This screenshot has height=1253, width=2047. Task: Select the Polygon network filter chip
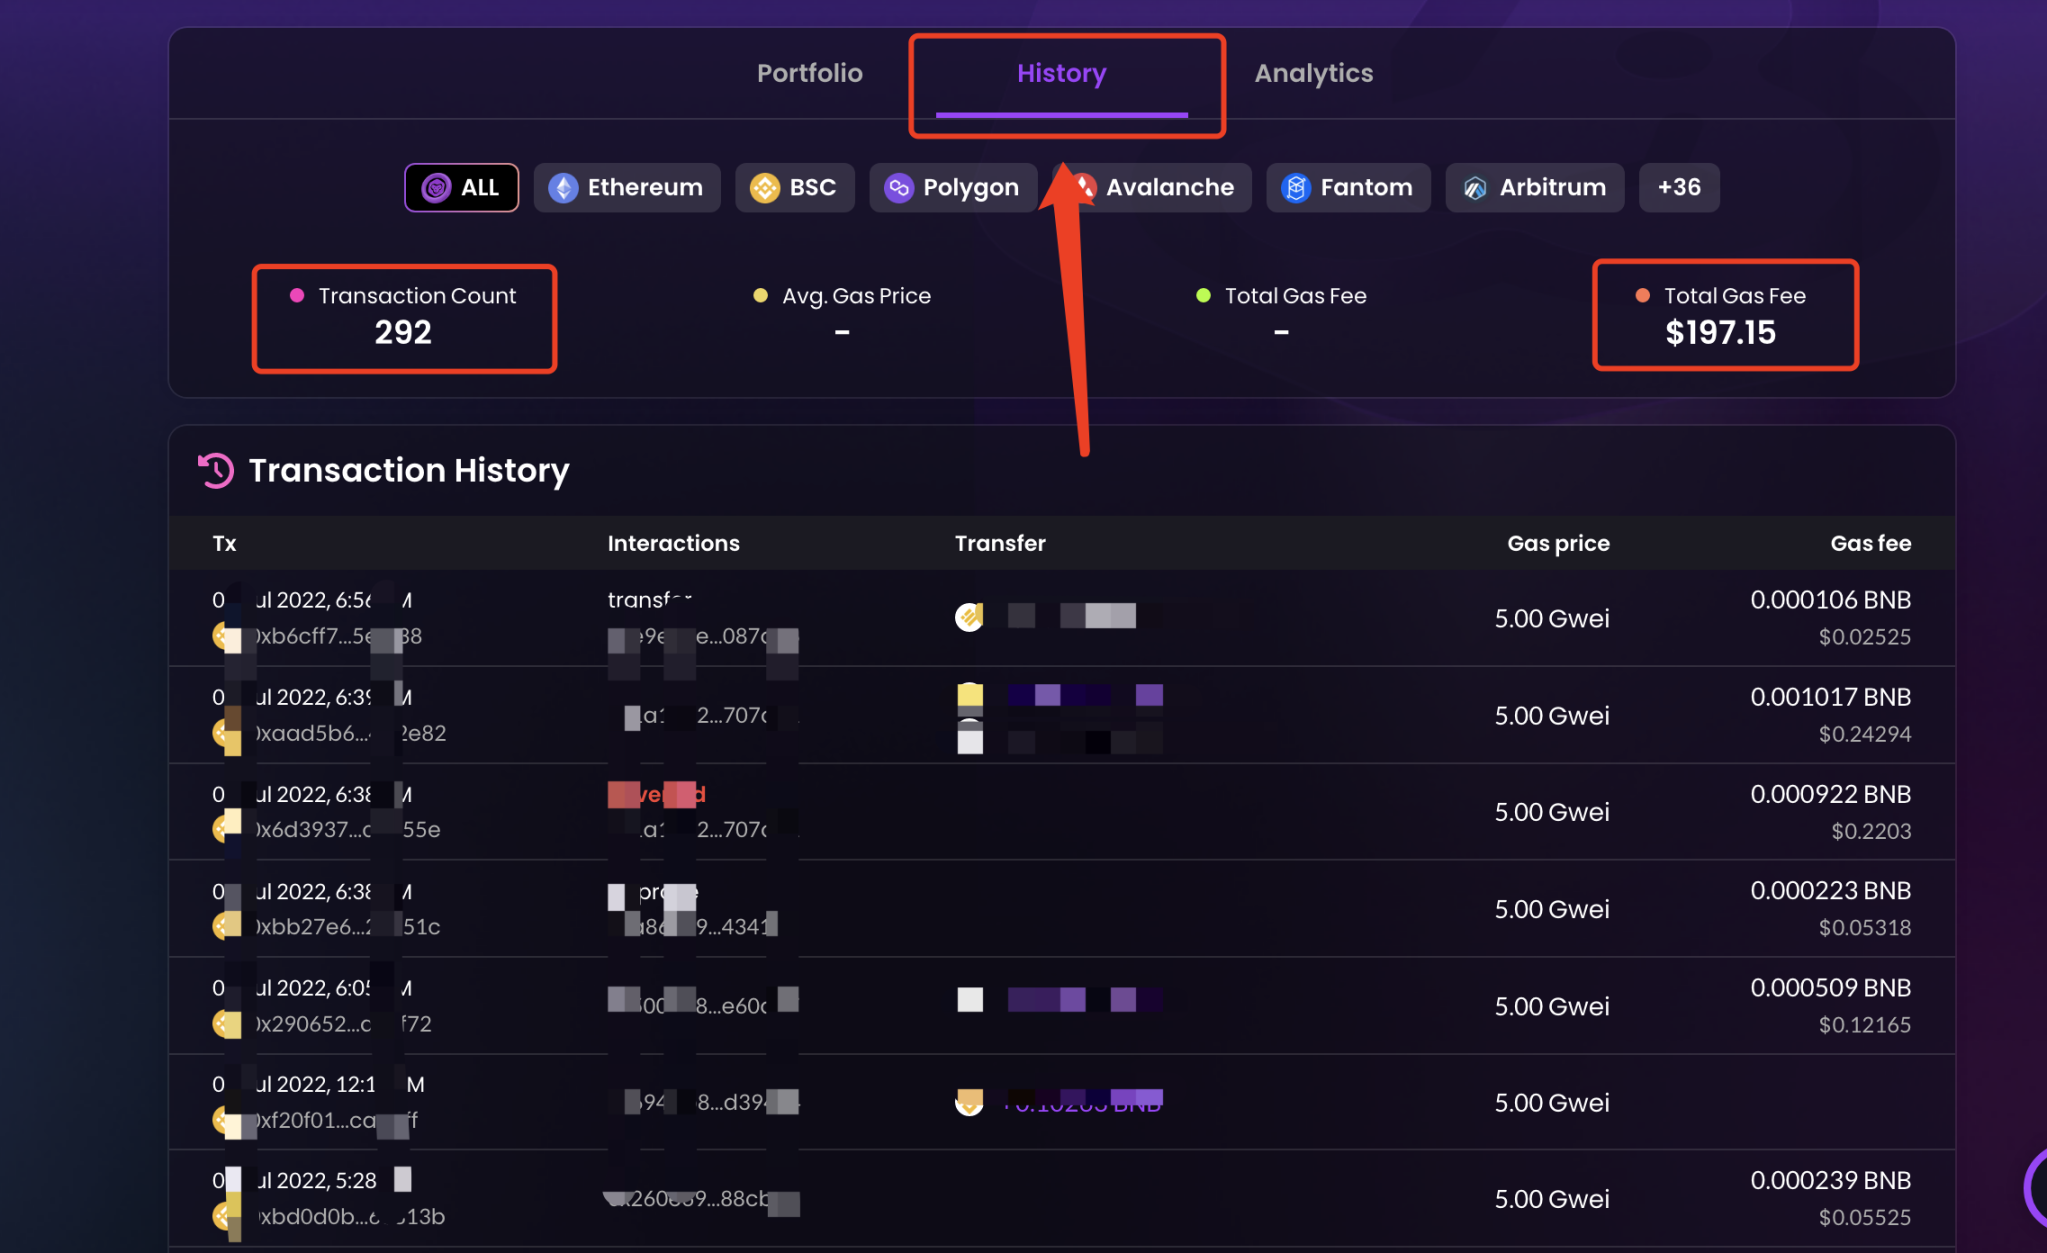point(952,188)
